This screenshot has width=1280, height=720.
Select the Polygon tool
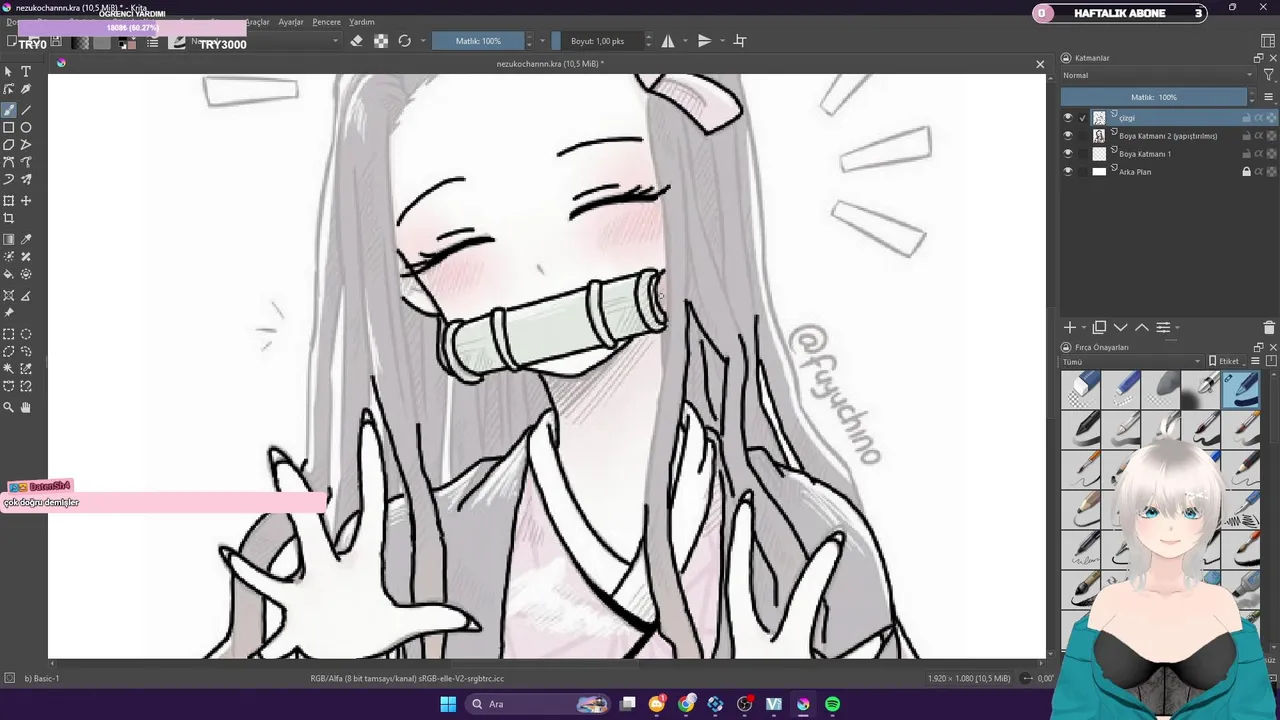point(9,145)
